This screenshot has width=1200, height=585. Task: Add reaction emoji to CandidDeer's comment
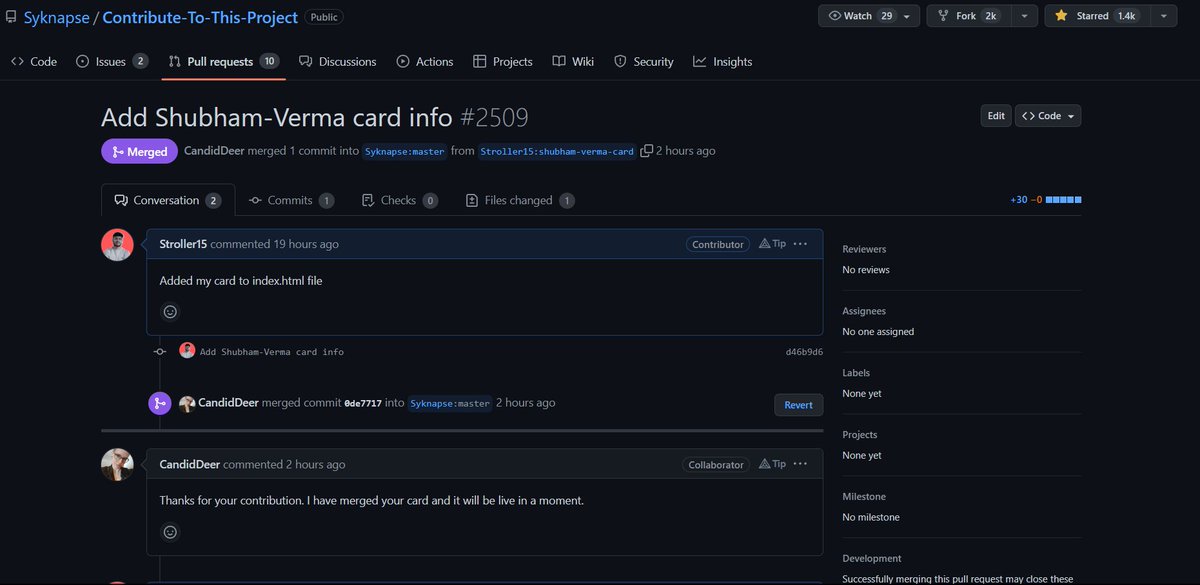tap(170, 532)
